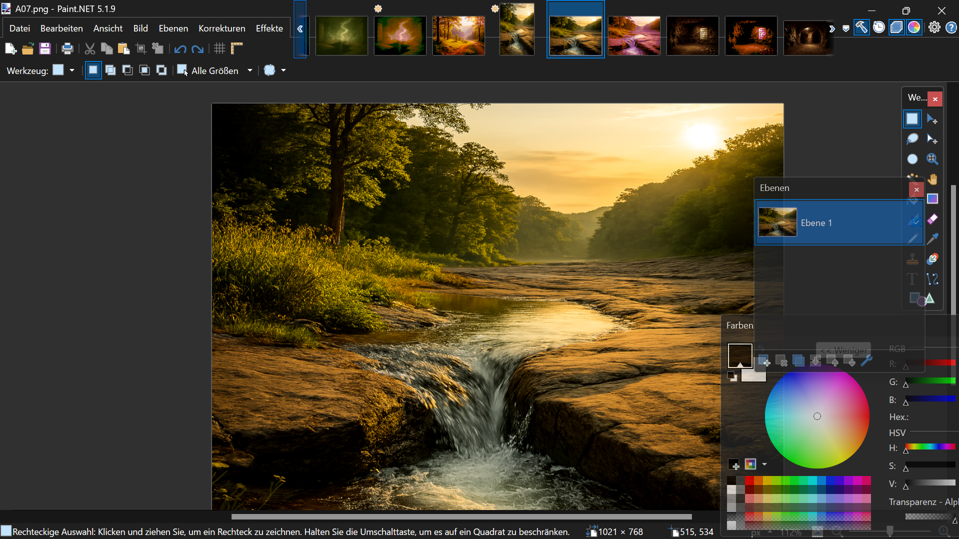Click the Print icon
This screenshot has width=959, height=539.
tap(67, 49)
